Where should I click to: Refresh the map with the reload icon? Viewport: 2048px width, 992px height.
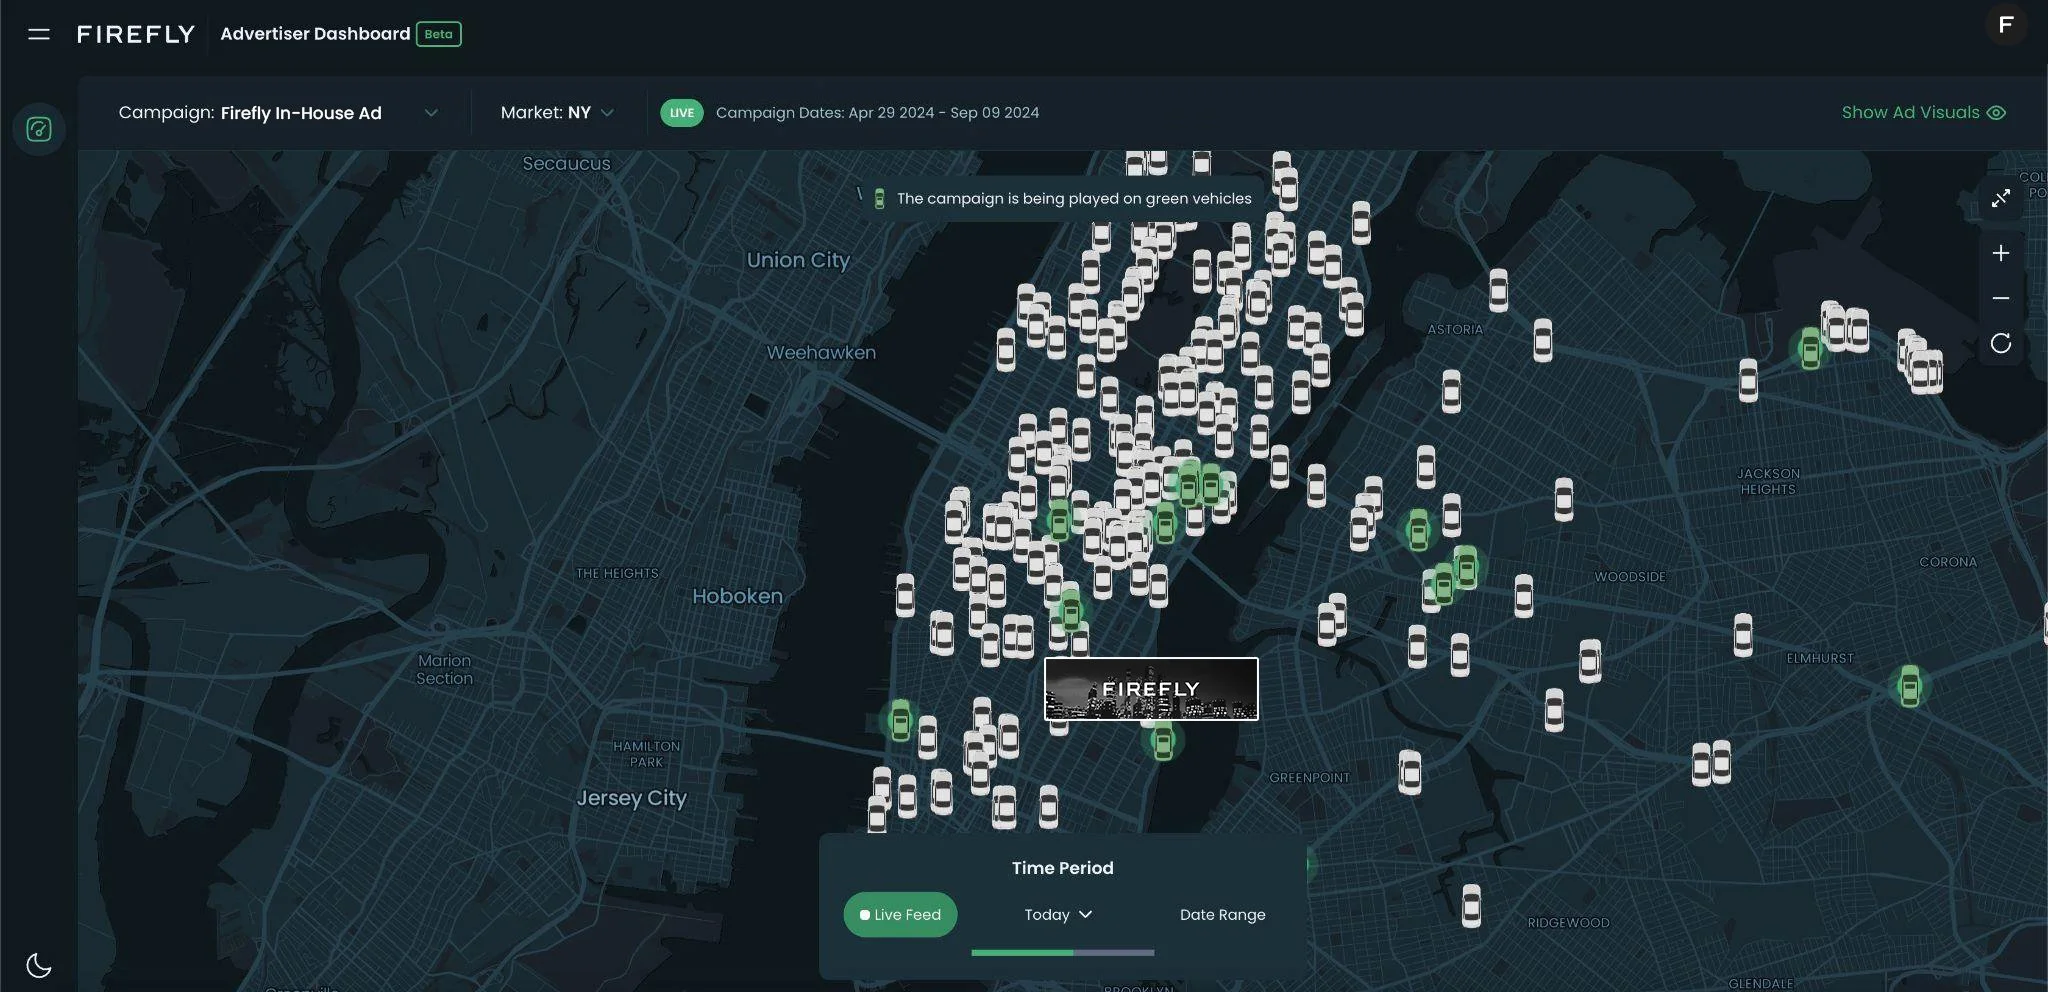point(2002,343)
